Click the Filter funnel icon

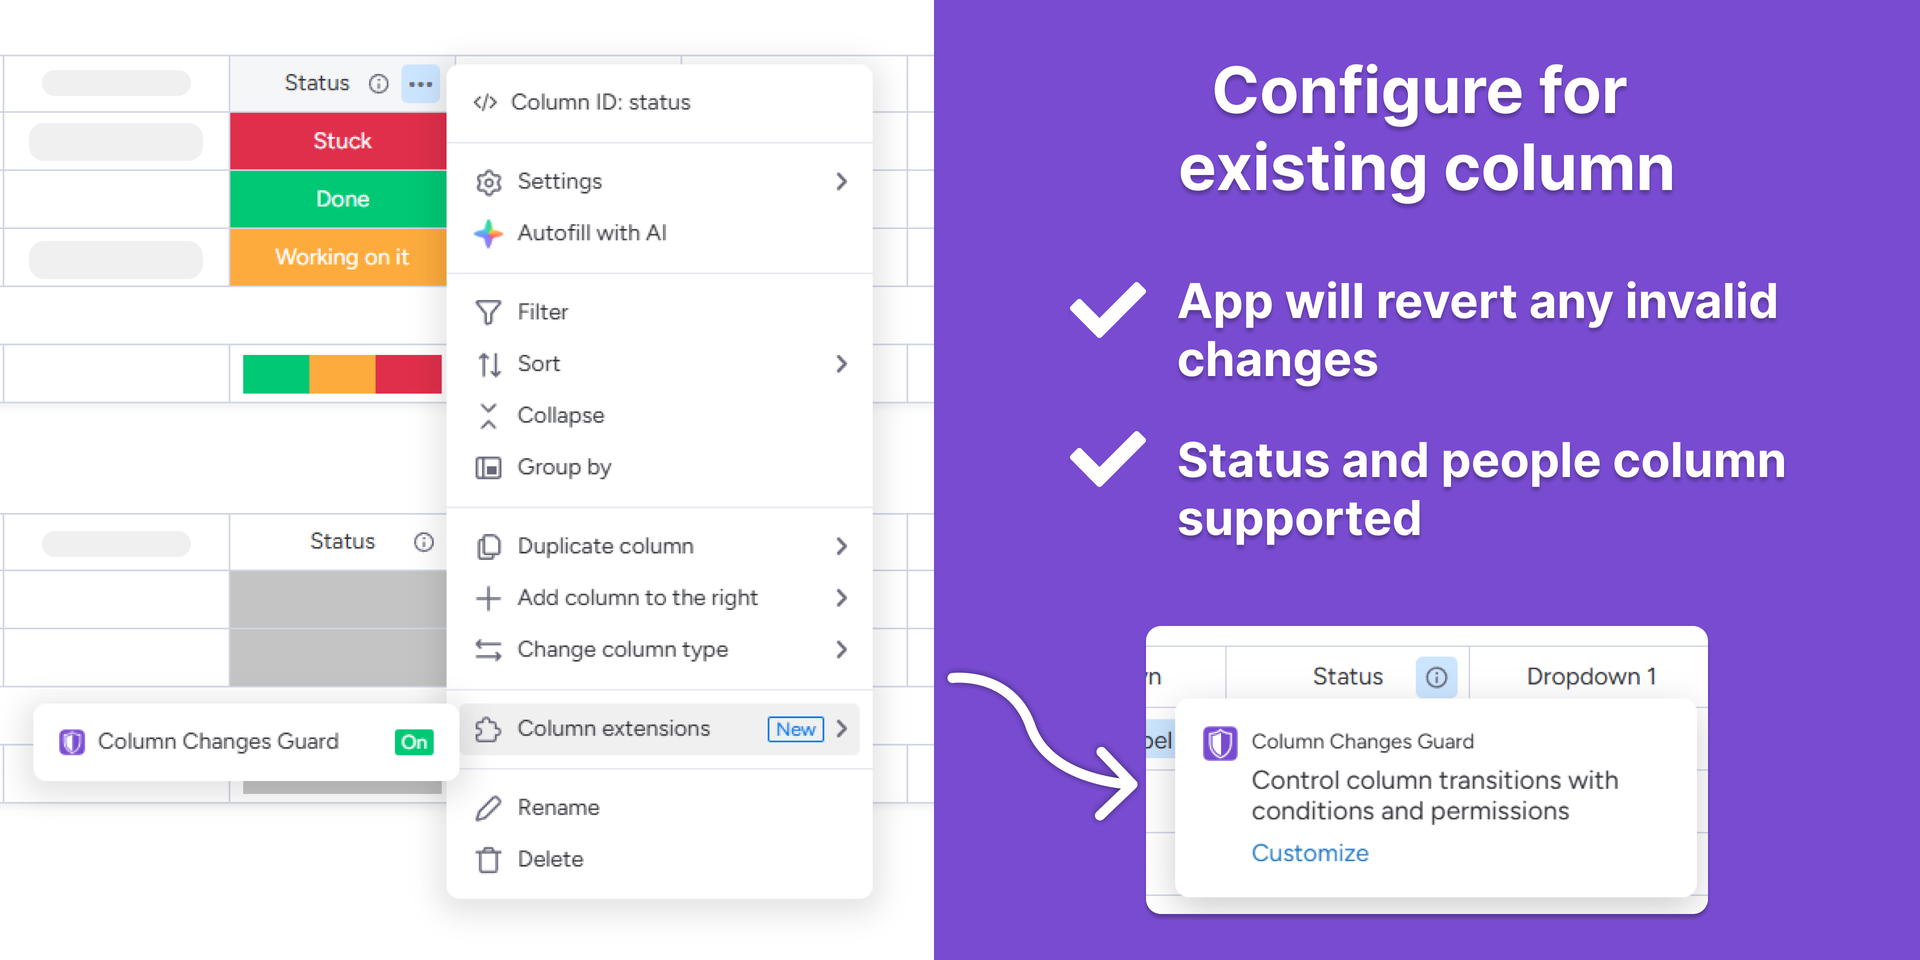click(488, 312)
